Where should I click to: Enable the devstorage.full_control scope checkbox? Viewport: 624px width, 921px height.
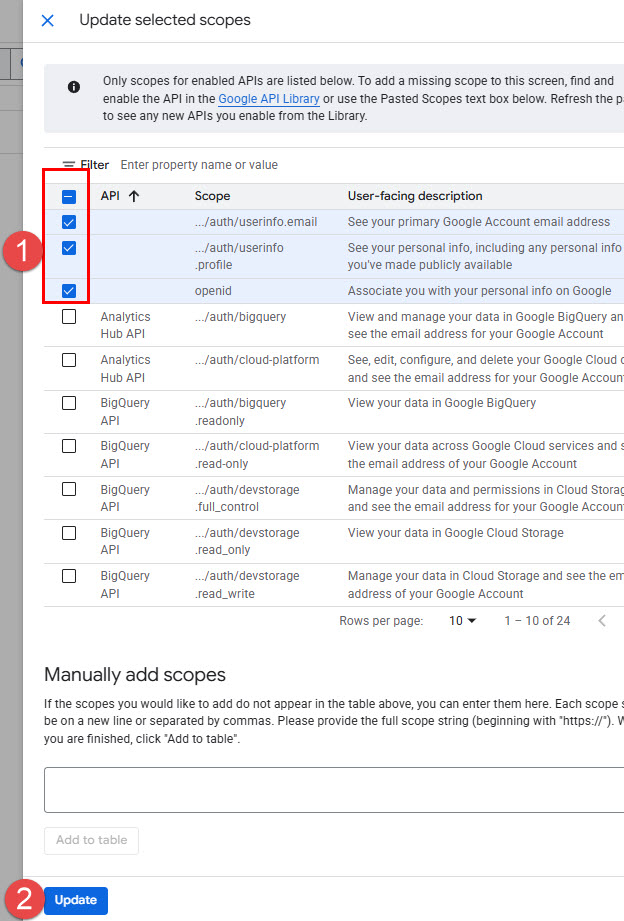coord(69,489)
